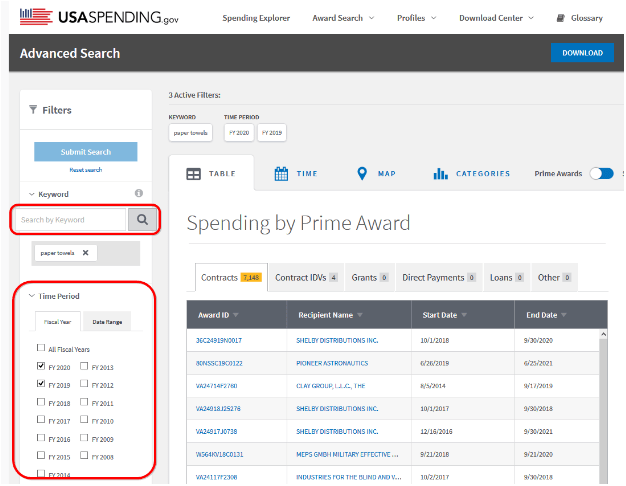This screenshot has width=626, height=486.
Task: Click into the Search by Keyword field
Action: pos(71,220)
